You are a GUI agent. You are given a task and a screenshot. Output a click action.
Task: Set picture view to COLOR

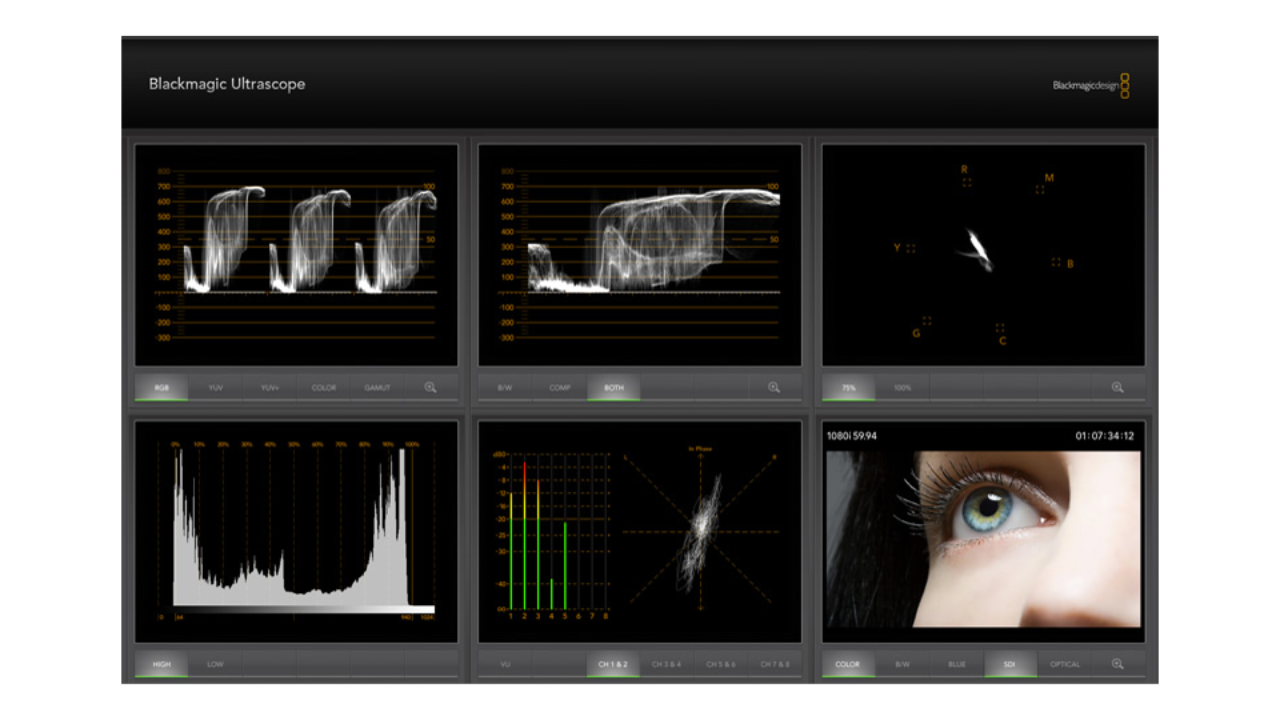[x=848, y=664]
